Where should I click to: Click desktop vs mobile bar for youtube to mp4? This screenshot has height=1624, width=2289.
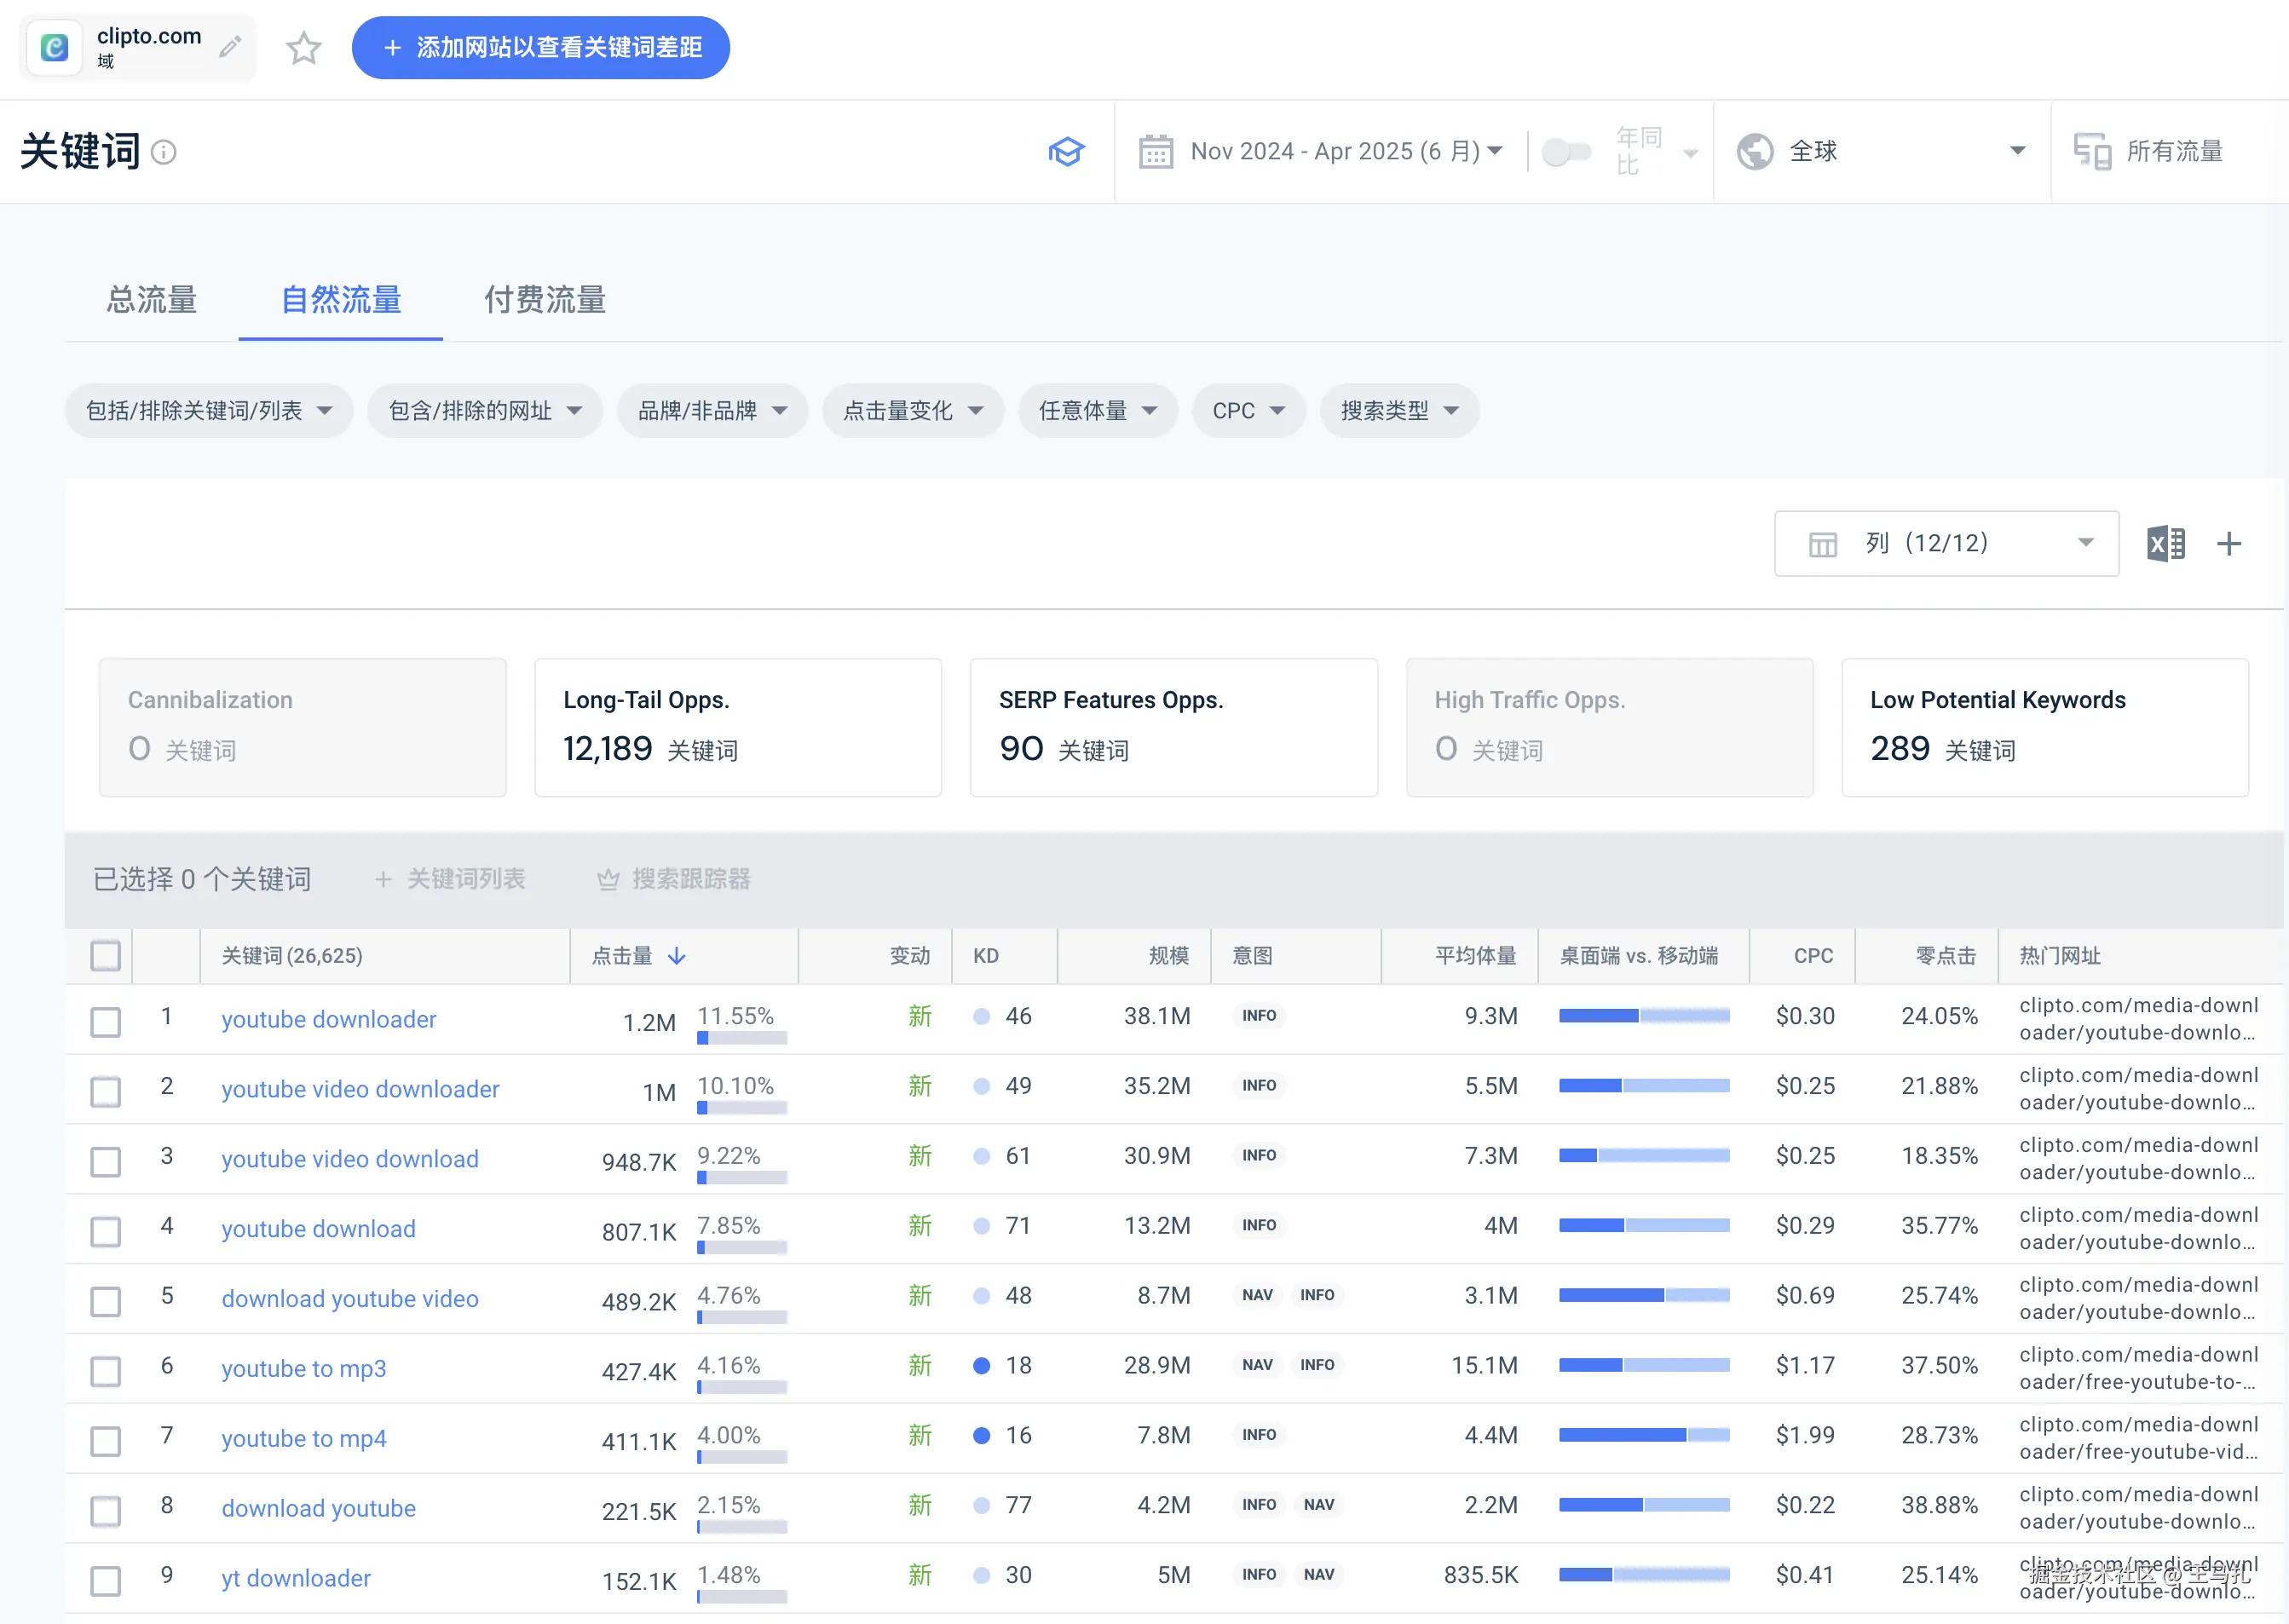pos(1643,1435)
